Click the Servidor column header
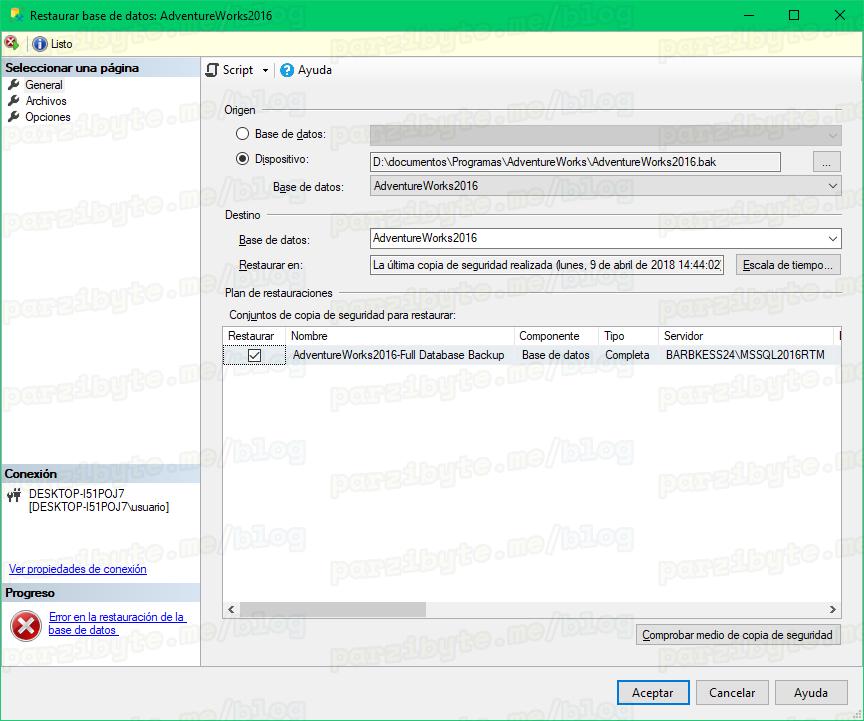The image size is (864, 721). pos(746,336)
